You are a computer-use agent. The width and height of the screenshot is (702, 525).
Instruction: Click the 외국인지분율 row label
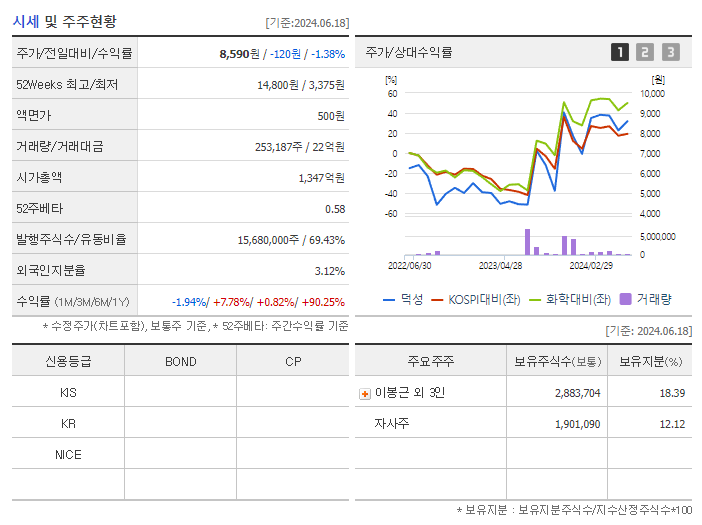click(51, 270)
